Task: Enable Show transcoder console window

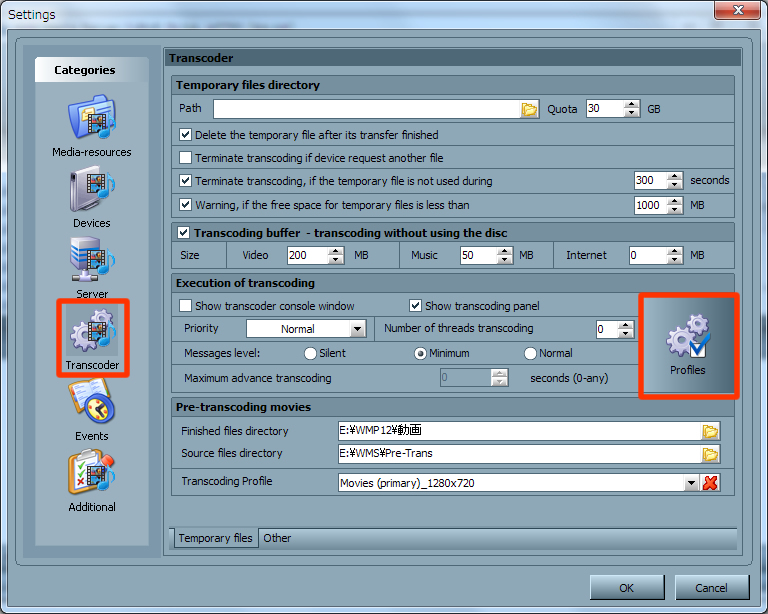Action: click(185, 306)
